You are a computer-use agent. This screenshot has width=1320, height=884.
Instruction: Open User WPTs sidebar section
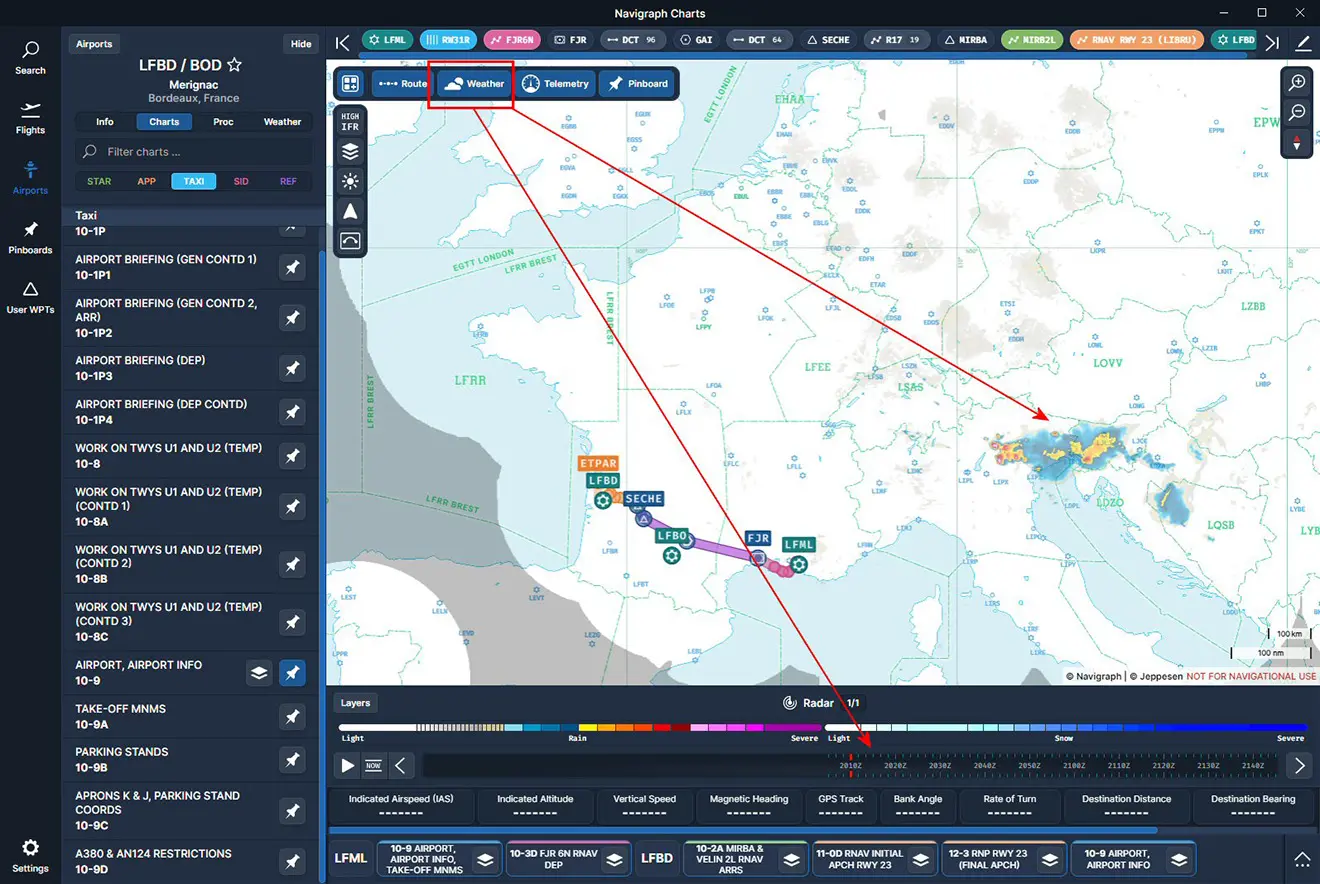click(x=30, y=297)
